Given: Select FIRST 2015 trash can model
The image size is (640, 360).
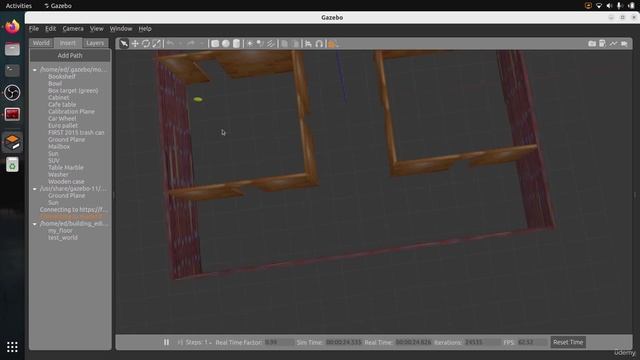Looking at the screenshot, I should pyautogui.click(x=76, y=132).
